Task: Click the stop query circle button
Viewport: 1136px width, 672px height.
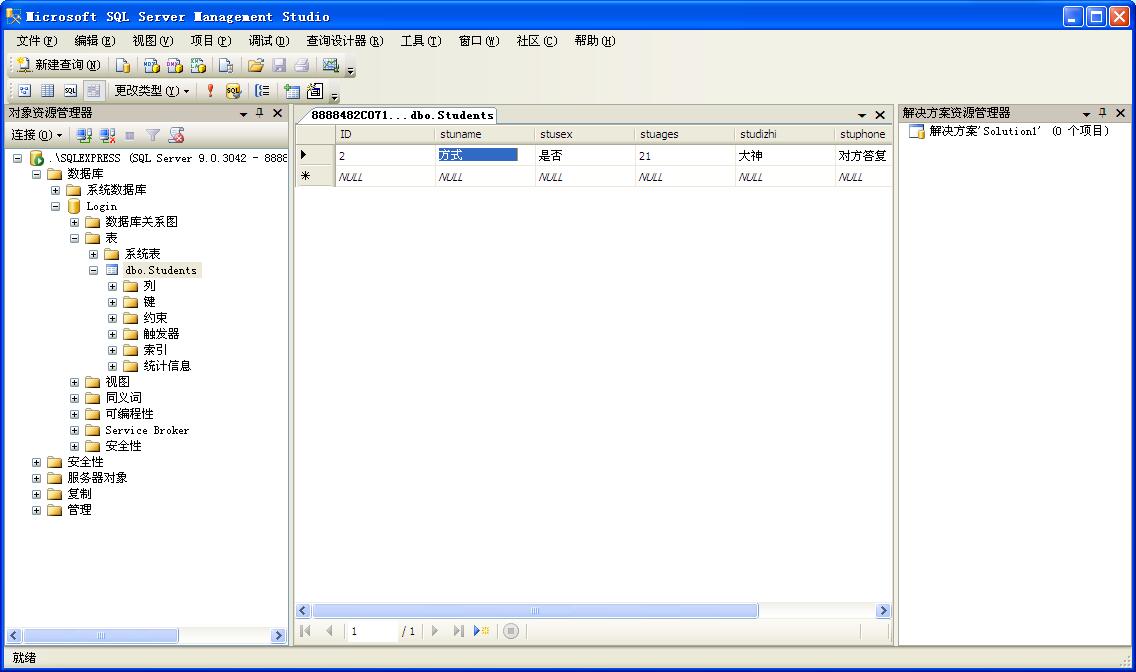Action: (511, 631)
